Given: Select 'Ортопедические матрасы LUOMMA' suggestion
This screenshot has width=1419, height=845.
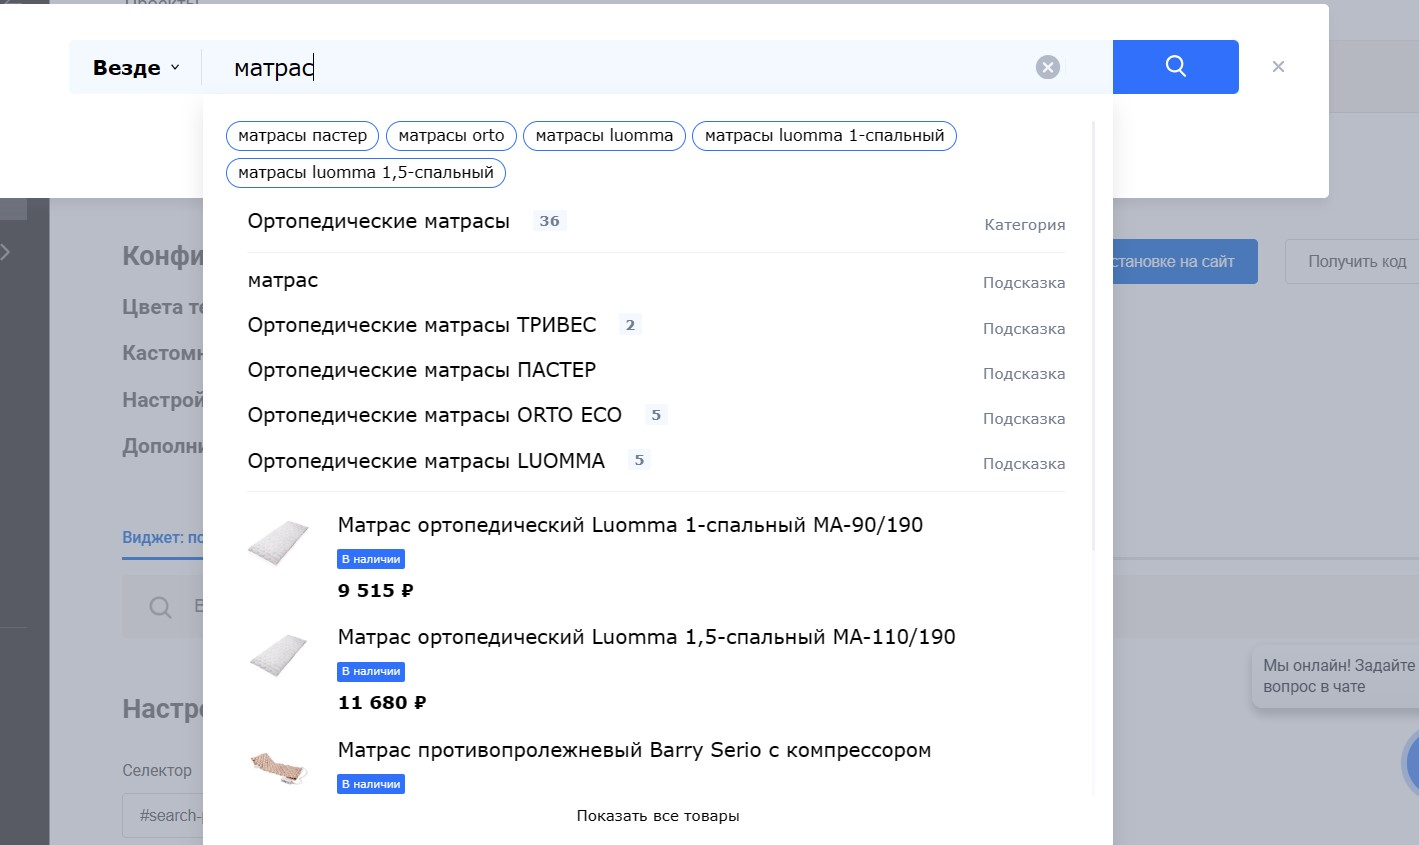Looking at the screenshot, I should click(x=426, y=462).
